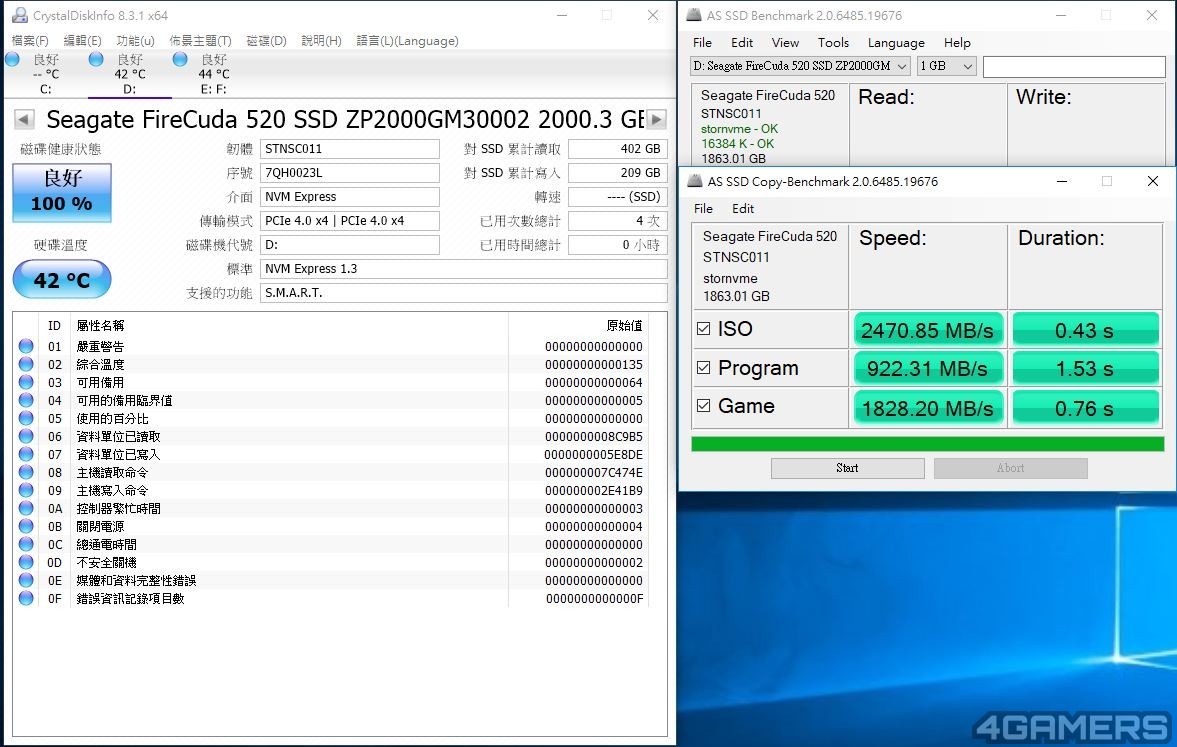
Task: Click the ISO duration result 0.43 s
Action: (1085, 330)
